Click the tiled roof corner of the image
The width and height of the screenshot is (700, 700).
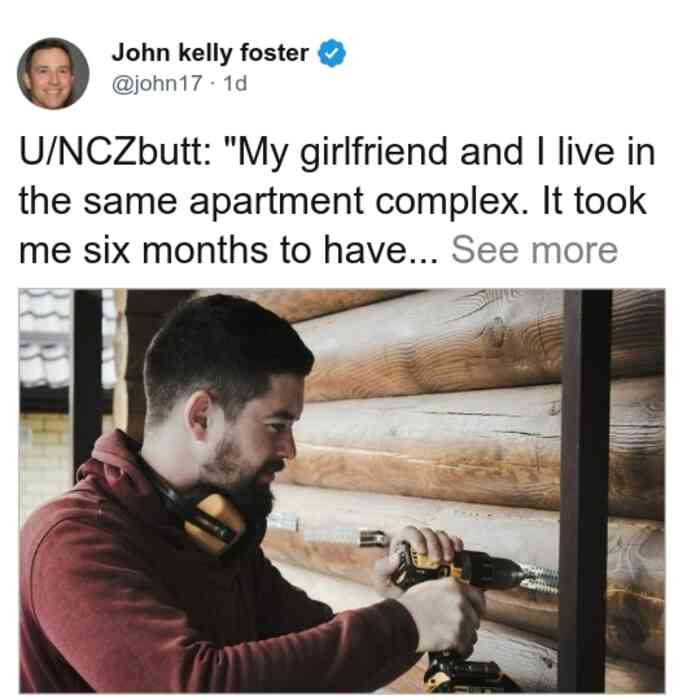point(45,339)
